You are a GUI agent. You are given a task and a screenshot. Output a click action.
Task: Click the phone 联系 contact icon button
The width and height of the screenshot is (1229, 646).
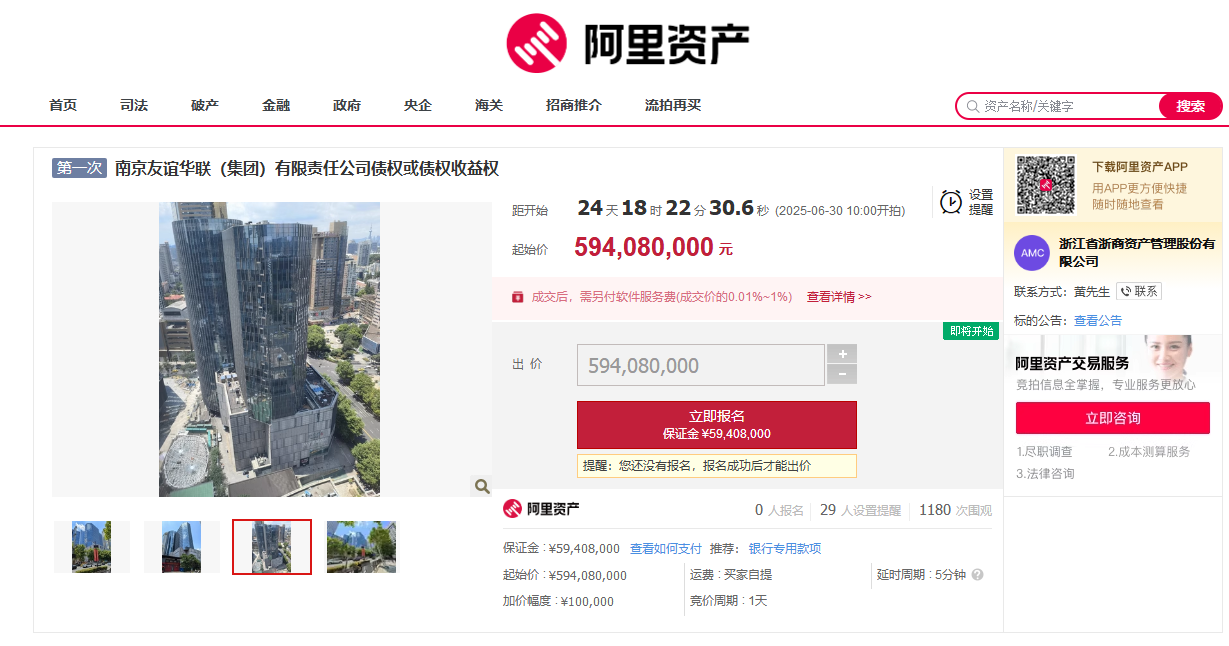coord(1139,292)
